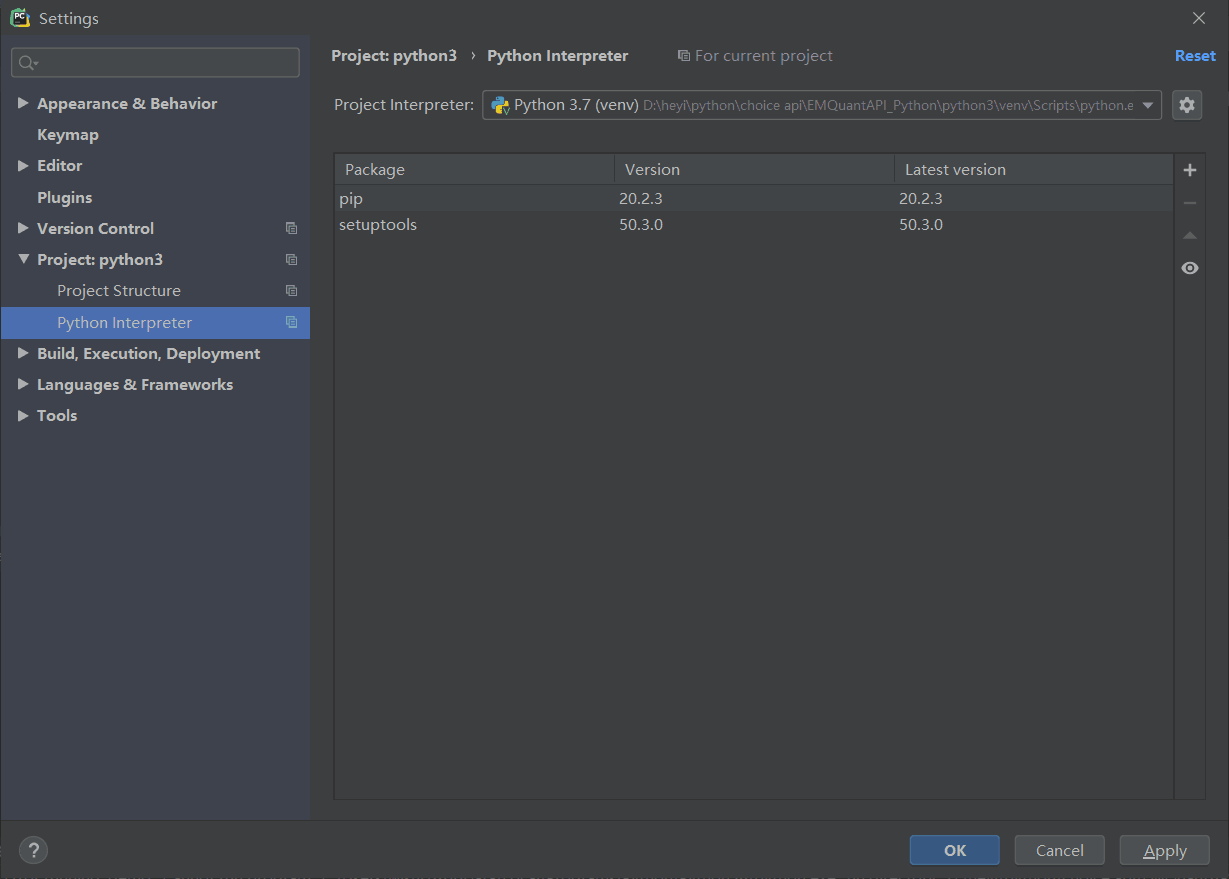Close the Settings dialog window

(x=1199, y=18)
